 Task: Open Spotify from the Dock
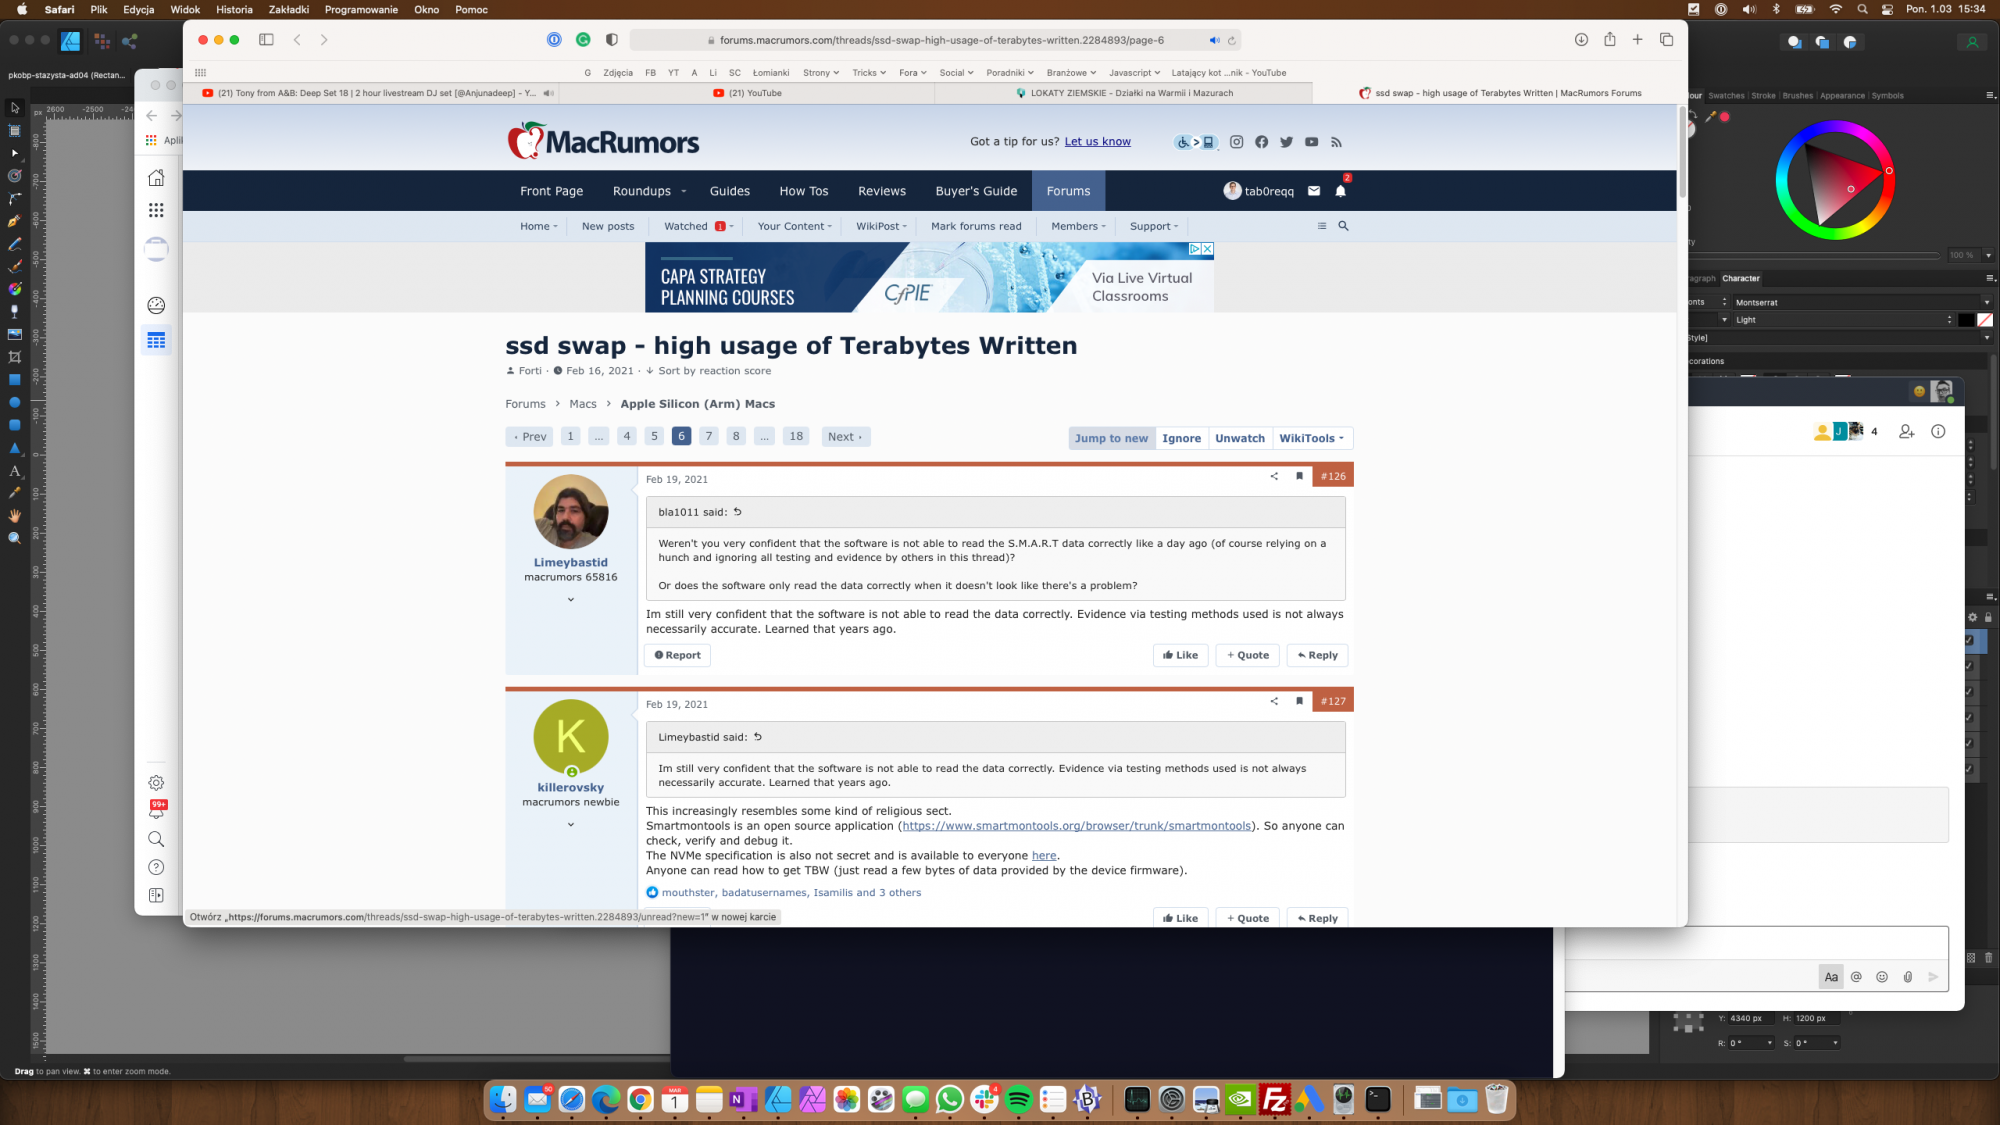1018,1100
